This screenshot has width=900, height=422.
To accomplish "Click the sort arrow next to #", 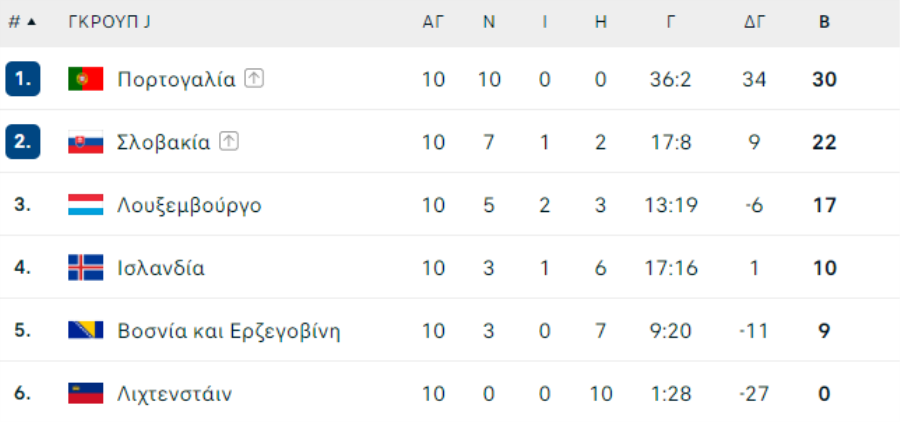I will [x=32, y=22].
